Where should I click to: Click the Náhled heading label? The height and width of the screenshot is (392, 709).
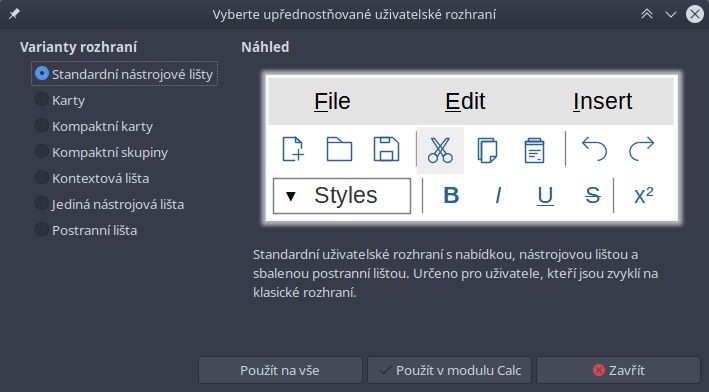[265, 47]
